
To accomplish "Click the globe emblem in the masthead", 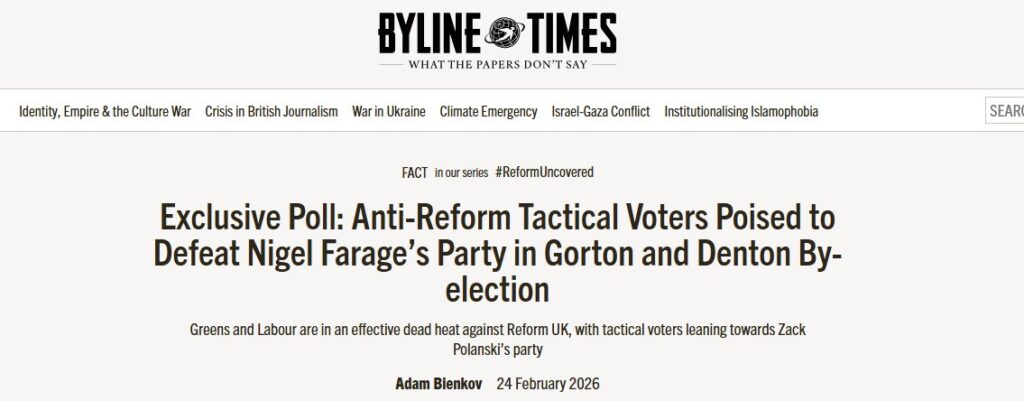I will (x=497, y=31).
